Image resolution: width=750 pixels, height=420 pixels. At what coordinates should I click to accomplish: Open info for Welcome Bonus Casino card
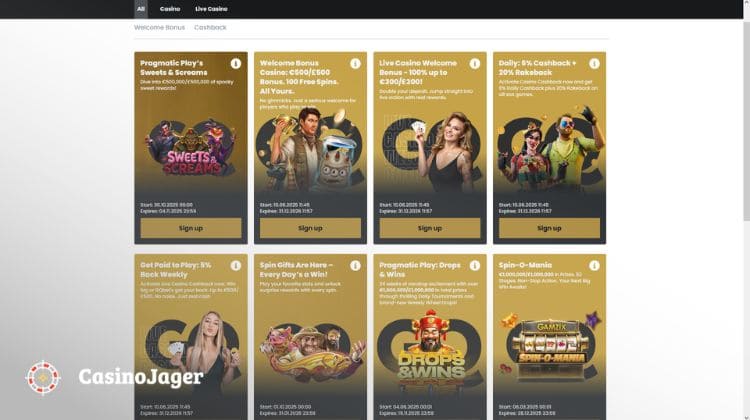coord(355,64)
